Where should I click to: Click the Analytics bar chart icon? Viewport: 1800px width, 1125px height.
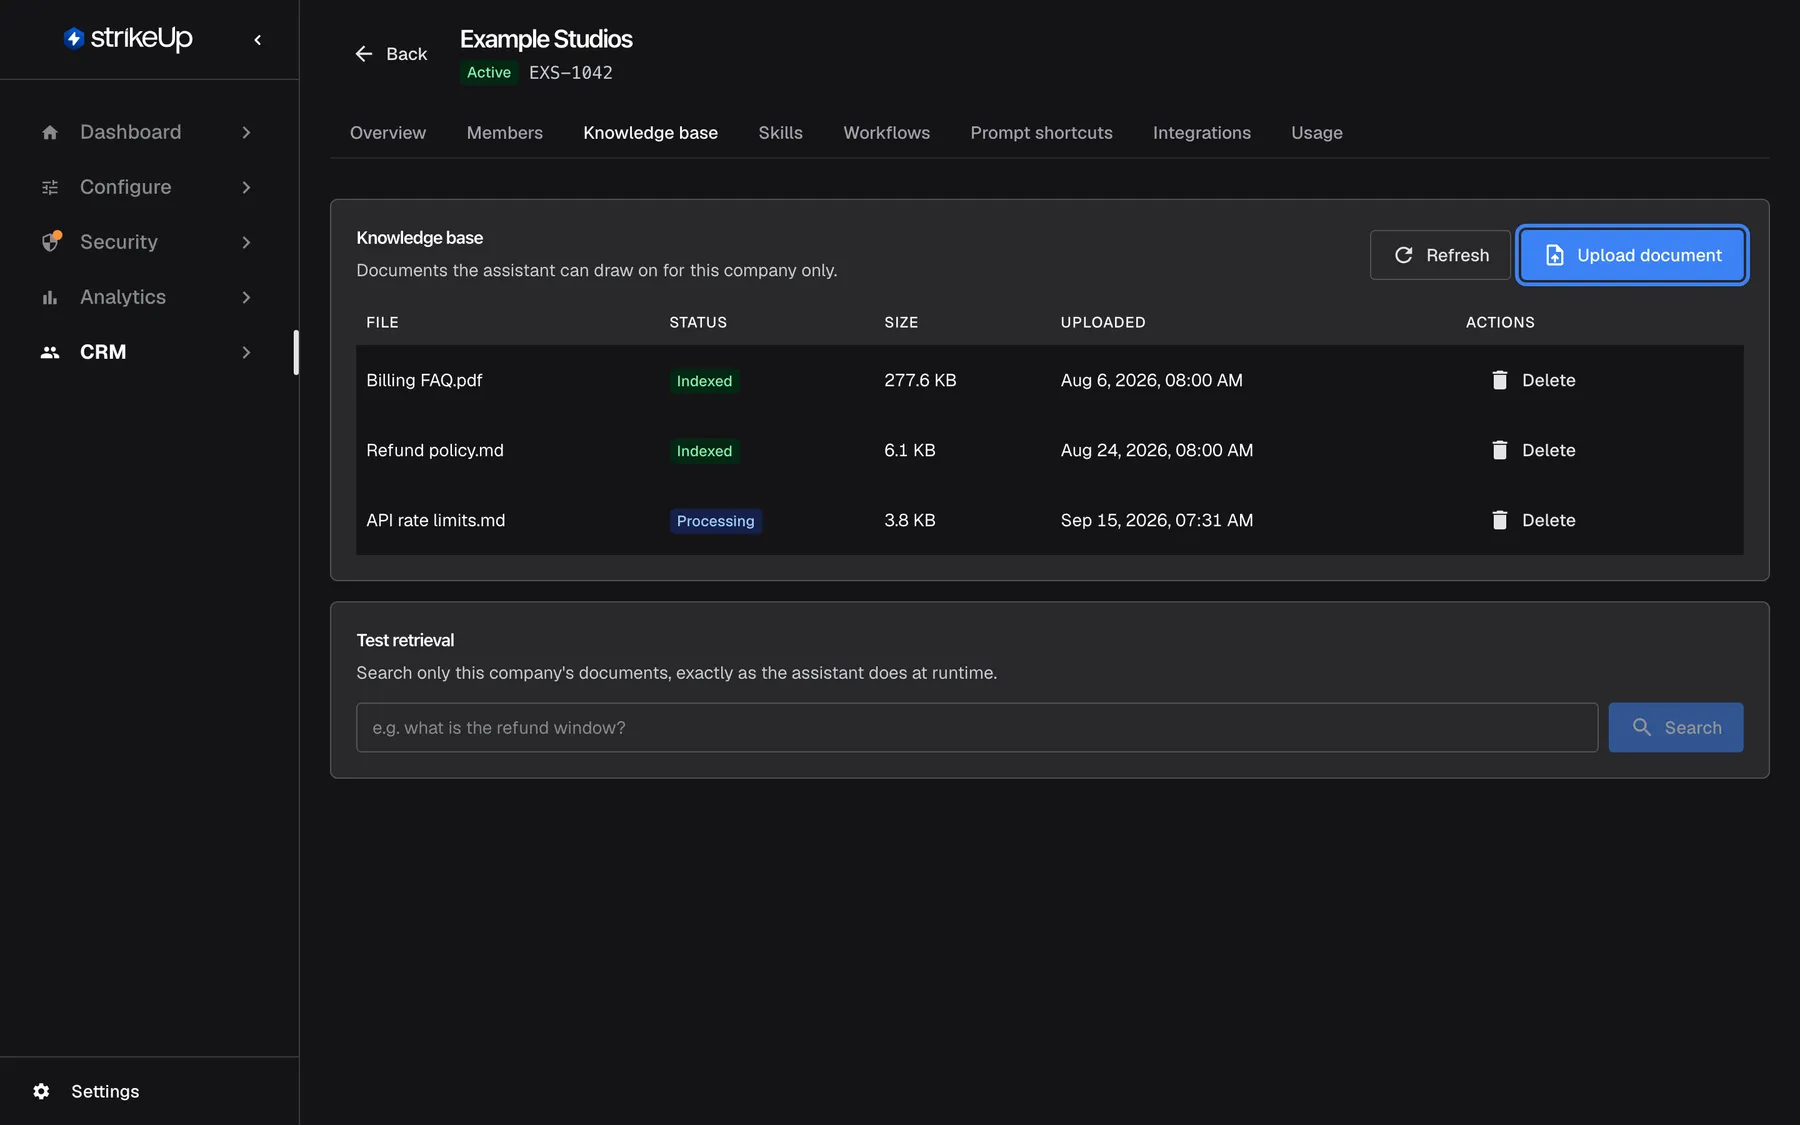click(x=50, y=297)
